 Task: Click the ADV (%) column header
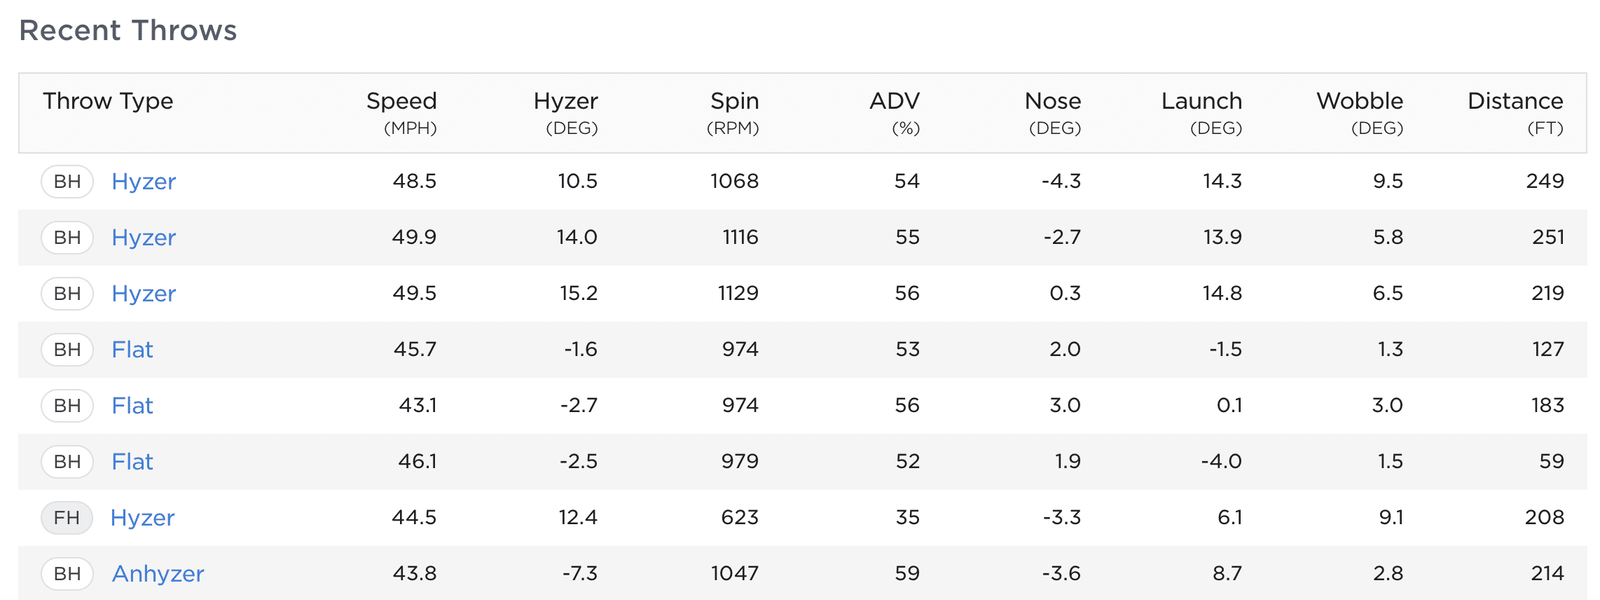click(894, 102)
